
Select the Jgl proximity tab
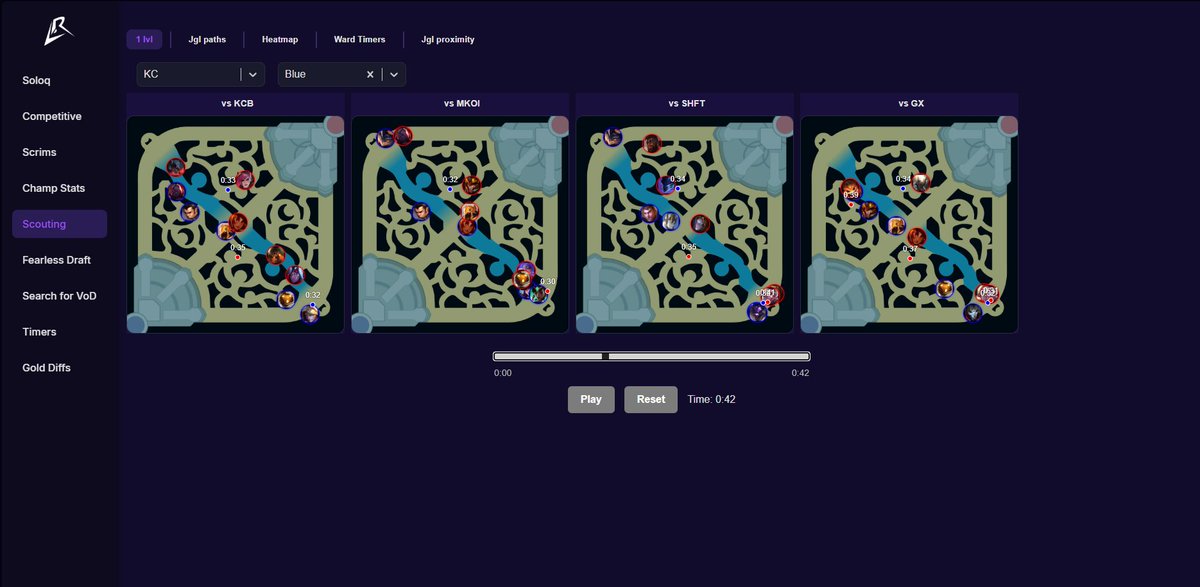click(x=448, y=40)
